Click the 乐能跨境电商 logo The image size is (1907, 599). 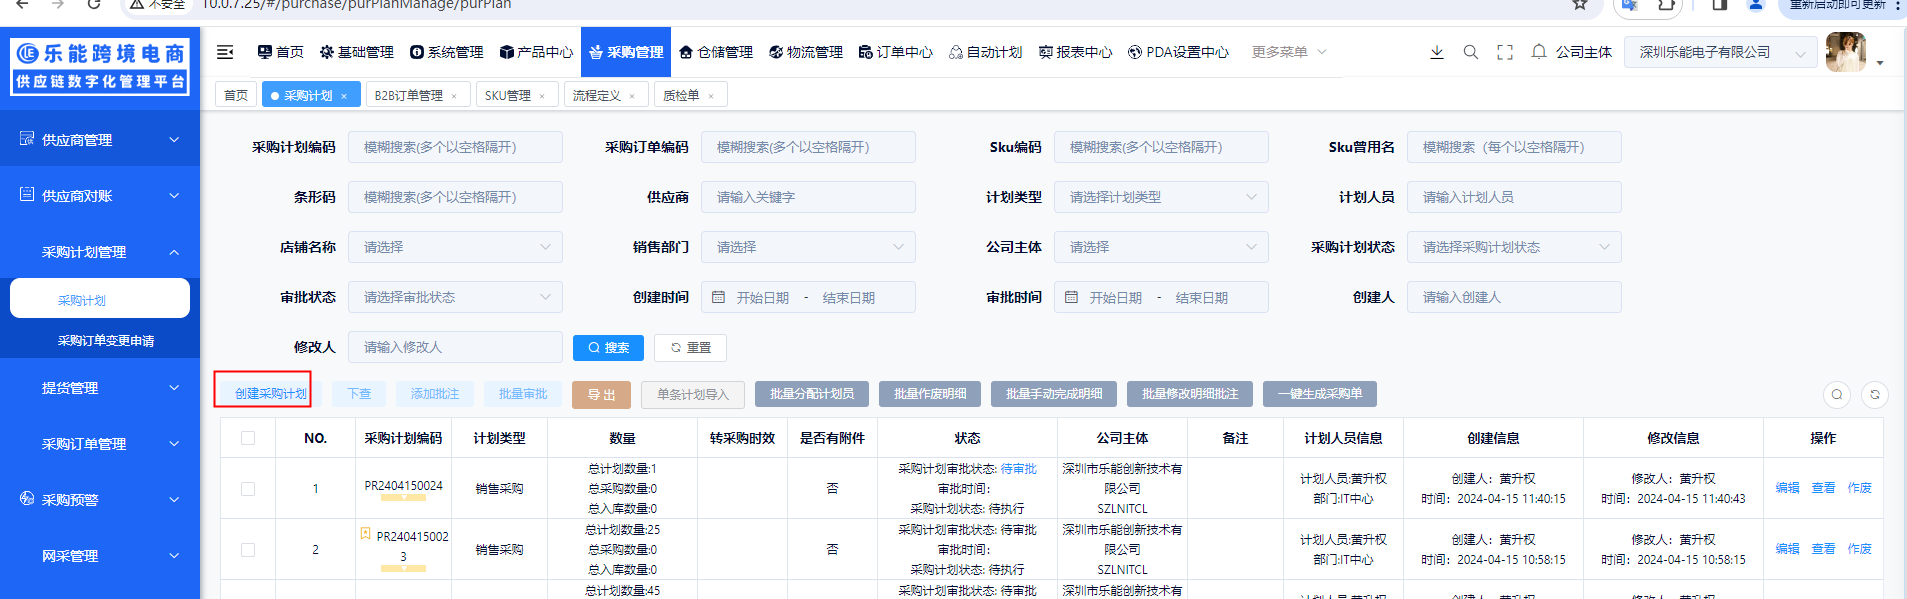[100, 67]
